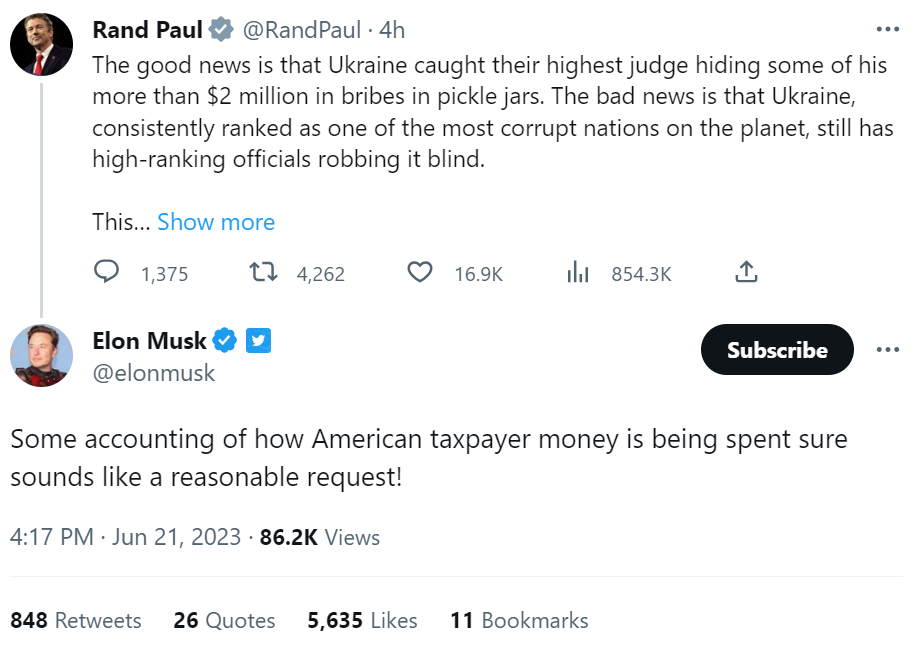Screen dimensions: 924x649
Task: View the 848 Retweets list
Action: [76, 620]
